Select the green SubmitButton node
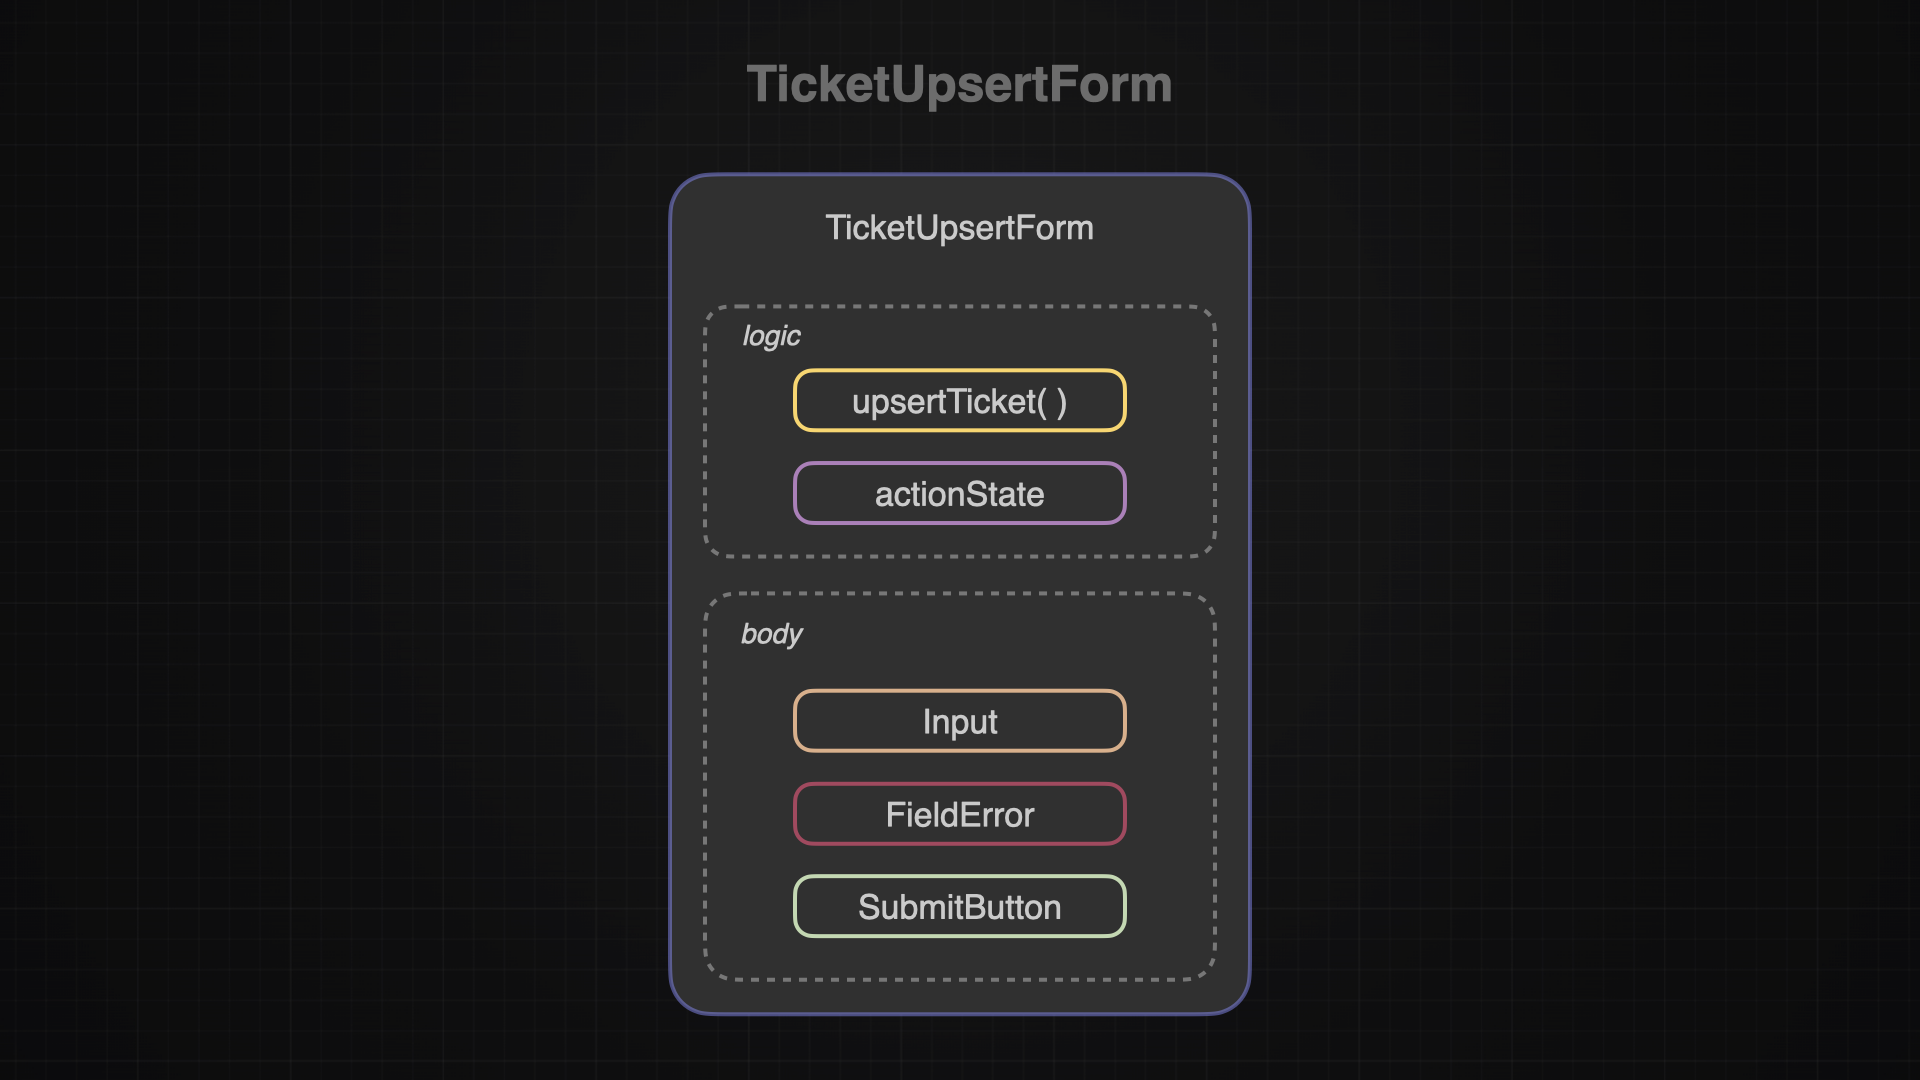Viewport: 1920px width, 1080px height. 958,907
